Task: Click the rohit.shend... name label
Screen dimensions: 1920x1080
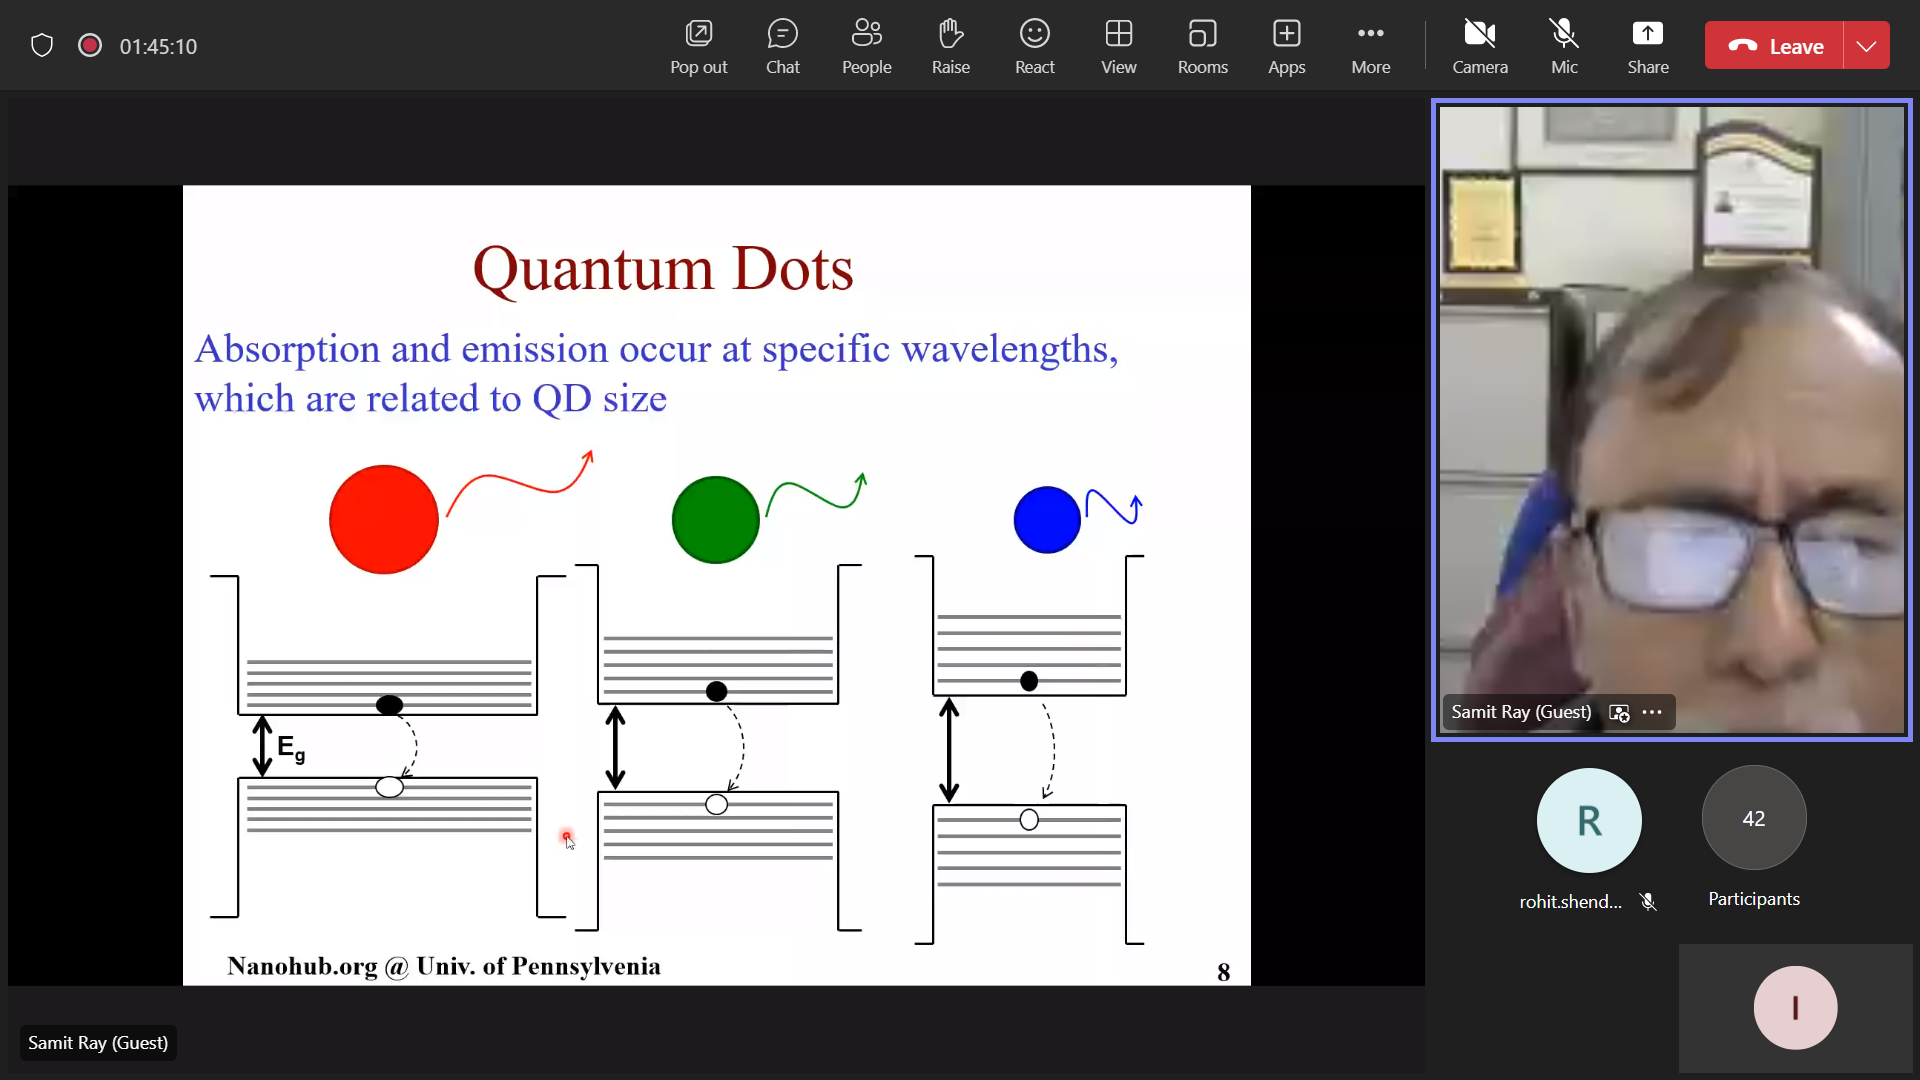Action: (x=1571, y=902)
